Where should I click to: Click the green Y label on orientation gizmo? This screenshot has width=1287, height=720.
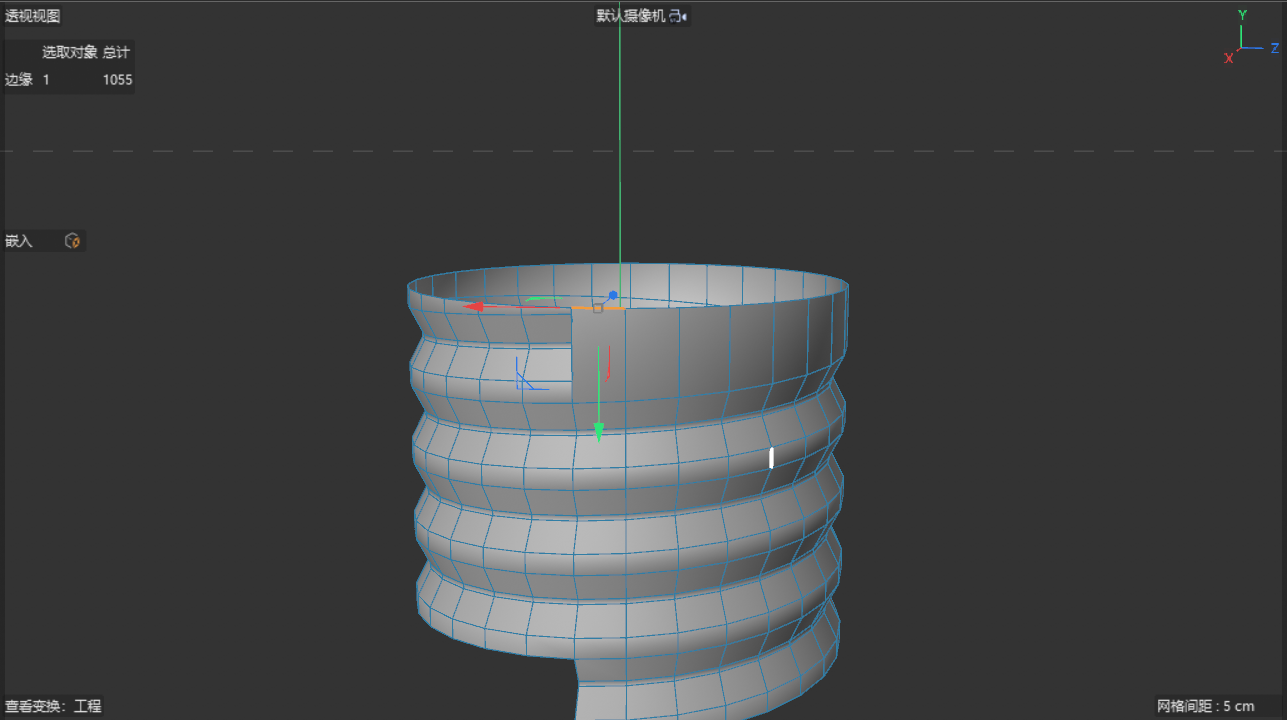1242,15
